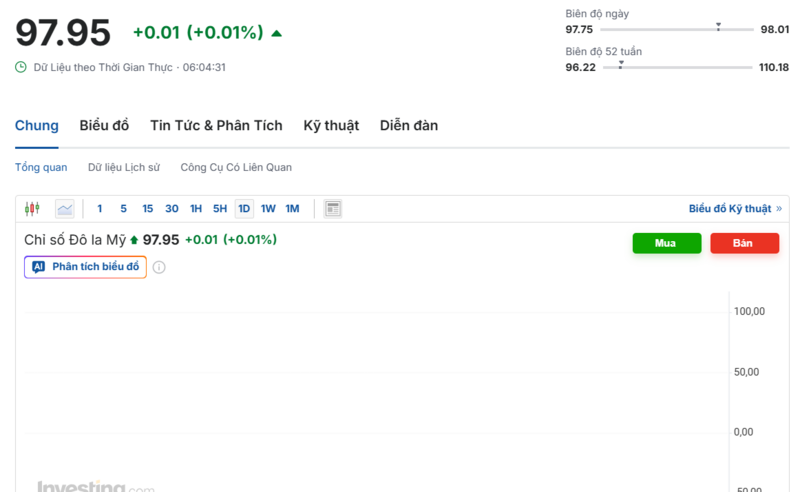
Task: Select the 1D timeframe
Action: click(244, 209)
